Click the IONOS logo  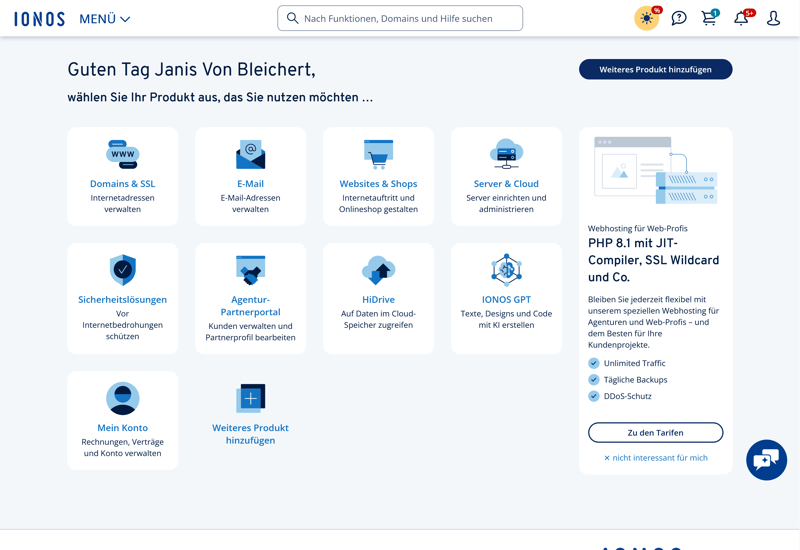click(x=39, y=19)
